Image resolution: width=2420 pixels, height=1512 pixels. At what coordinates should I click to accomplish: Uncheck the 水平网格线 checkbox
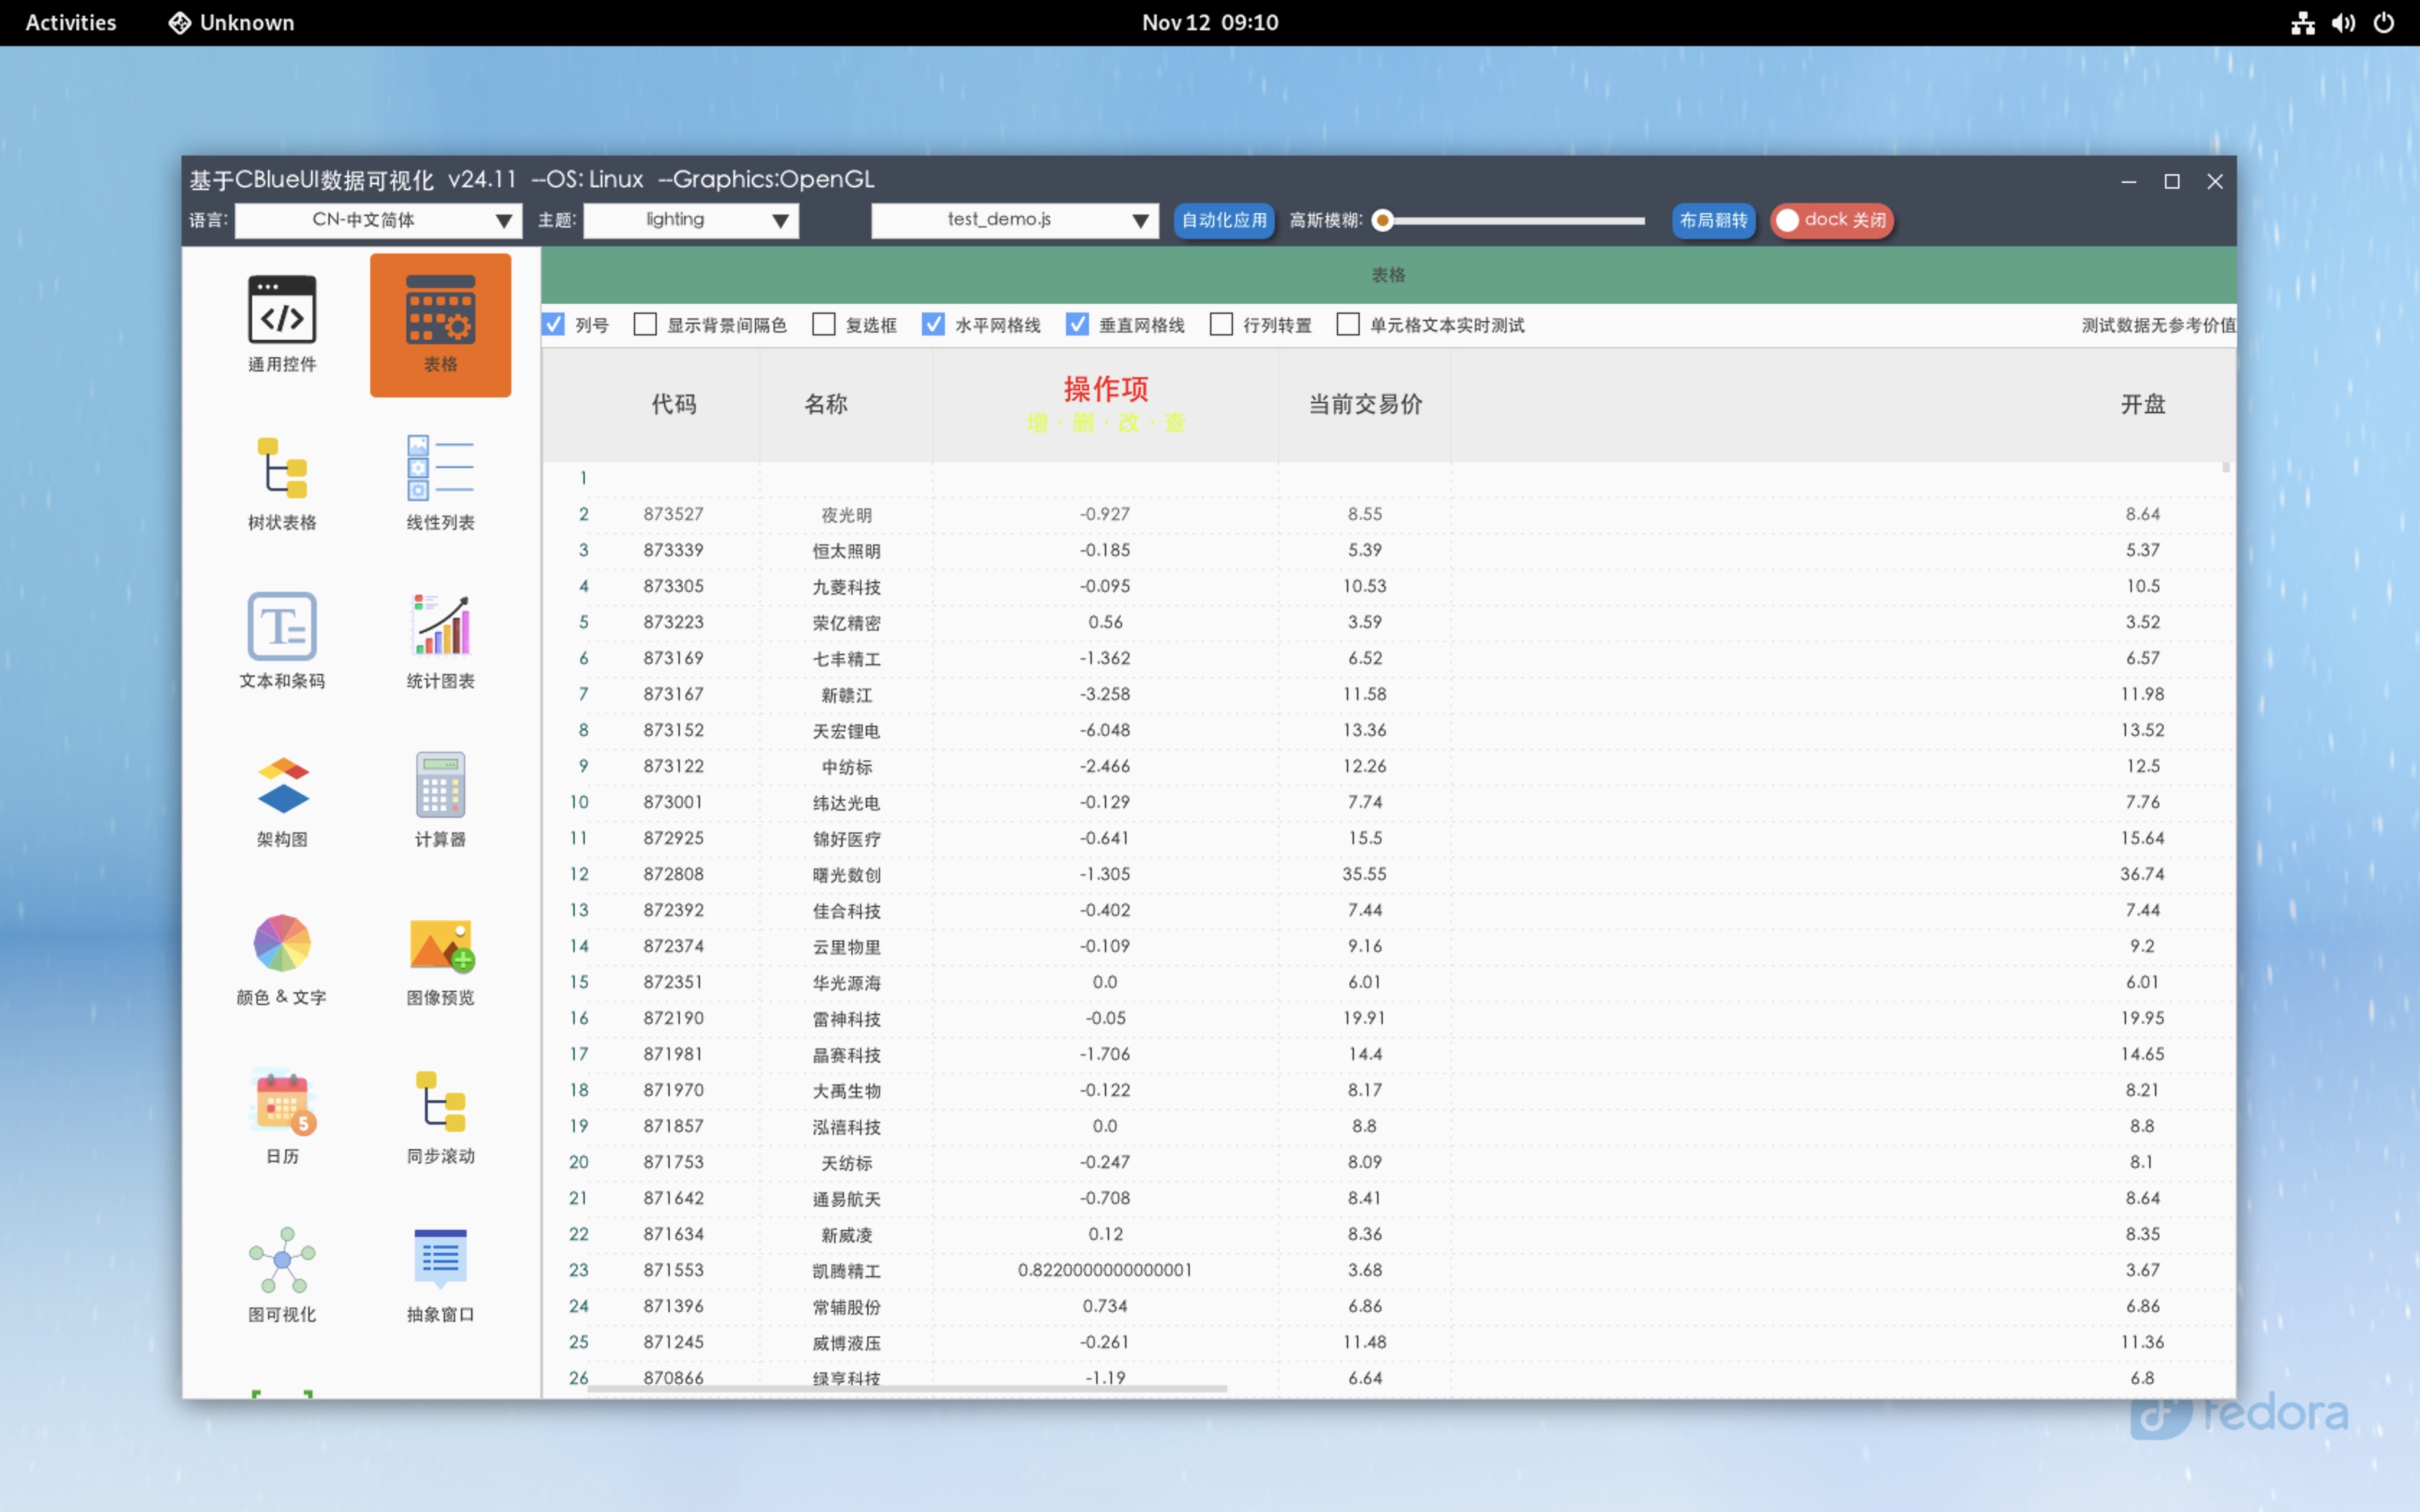pyautogui.click(x=933, y=325)
